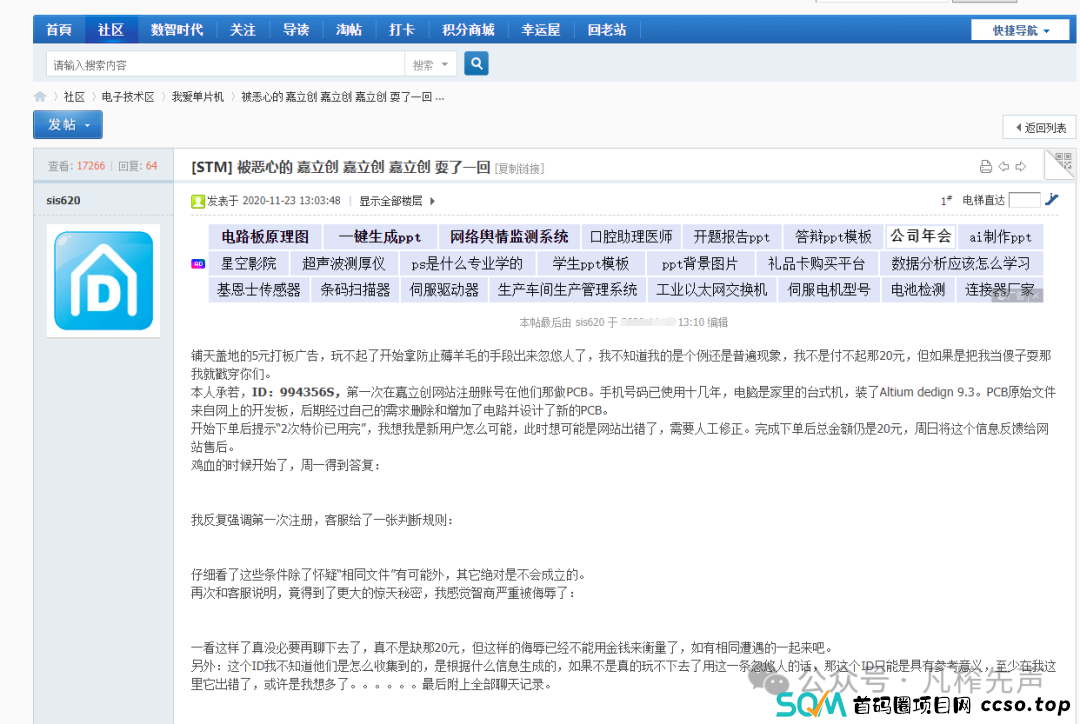Open the QR code share corner icon
Screen dimensions: 1080x724
pos(1066,158)
